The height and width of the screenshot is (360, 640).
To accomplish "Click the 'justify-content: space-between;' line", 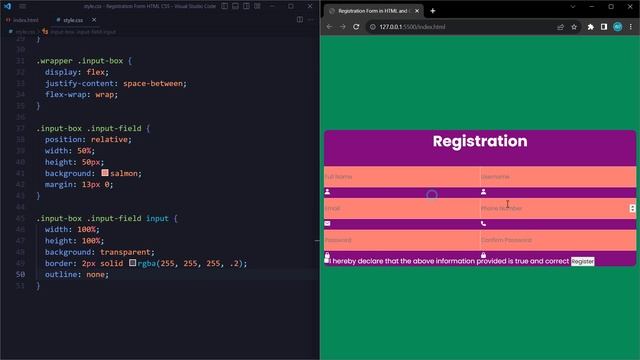I will [x=116, y=83].
